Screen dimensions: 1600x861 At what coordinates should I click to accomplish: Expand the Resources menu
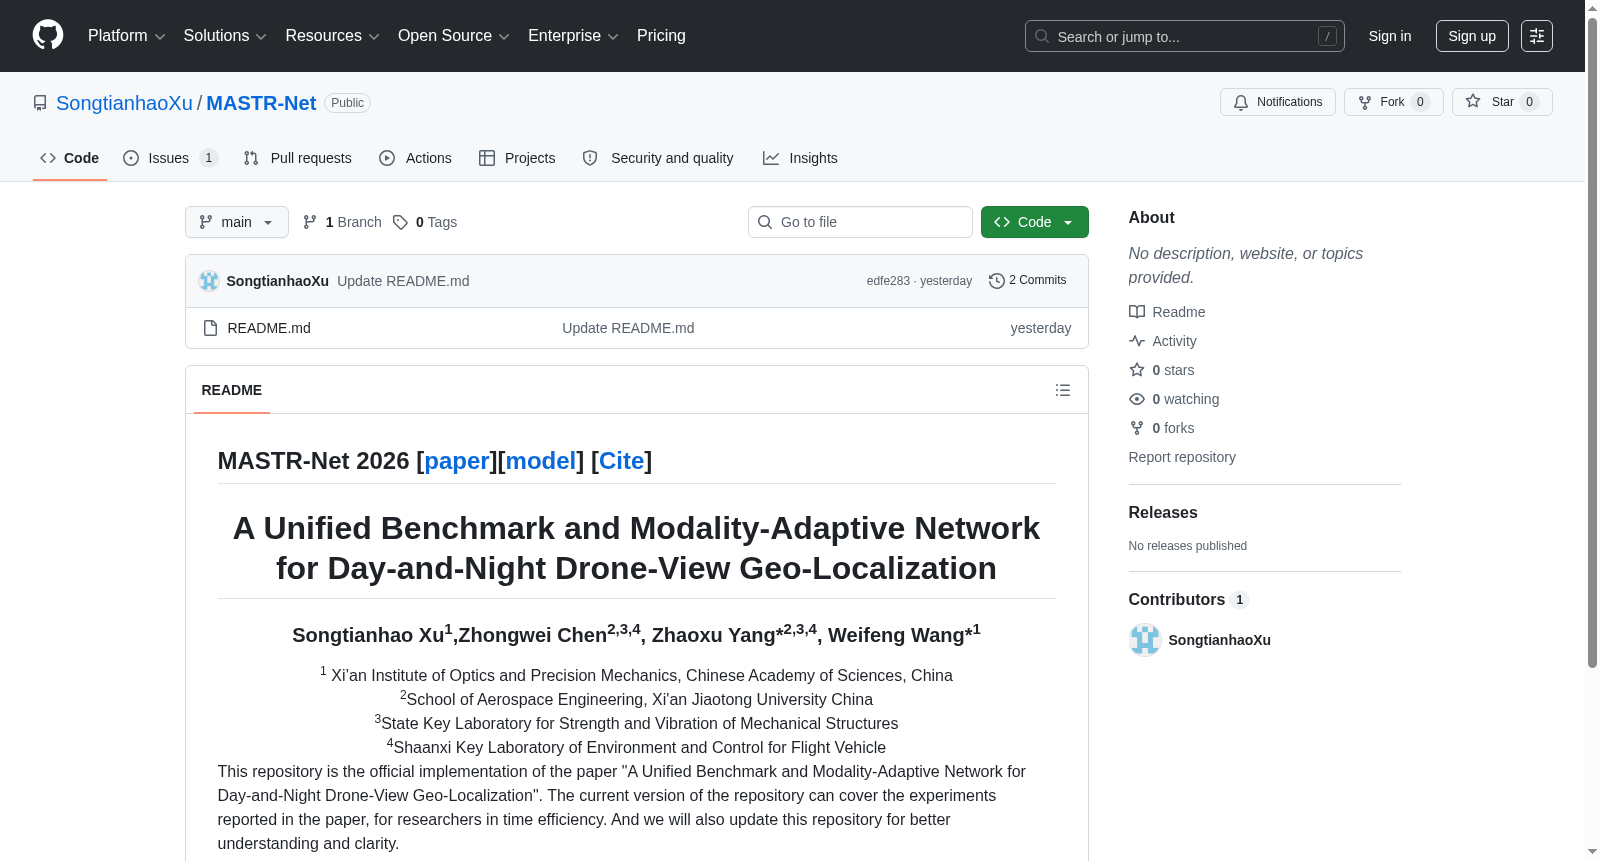pyautogui.click(x=332, y=36)
